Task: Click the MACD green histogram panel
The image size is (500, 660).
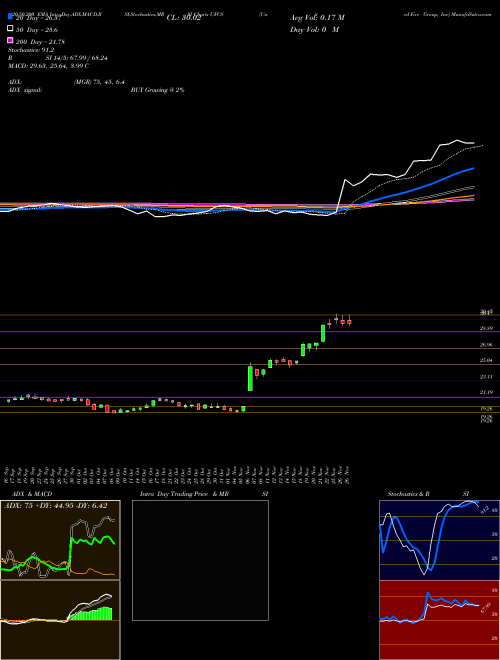Action: (60, 620)
